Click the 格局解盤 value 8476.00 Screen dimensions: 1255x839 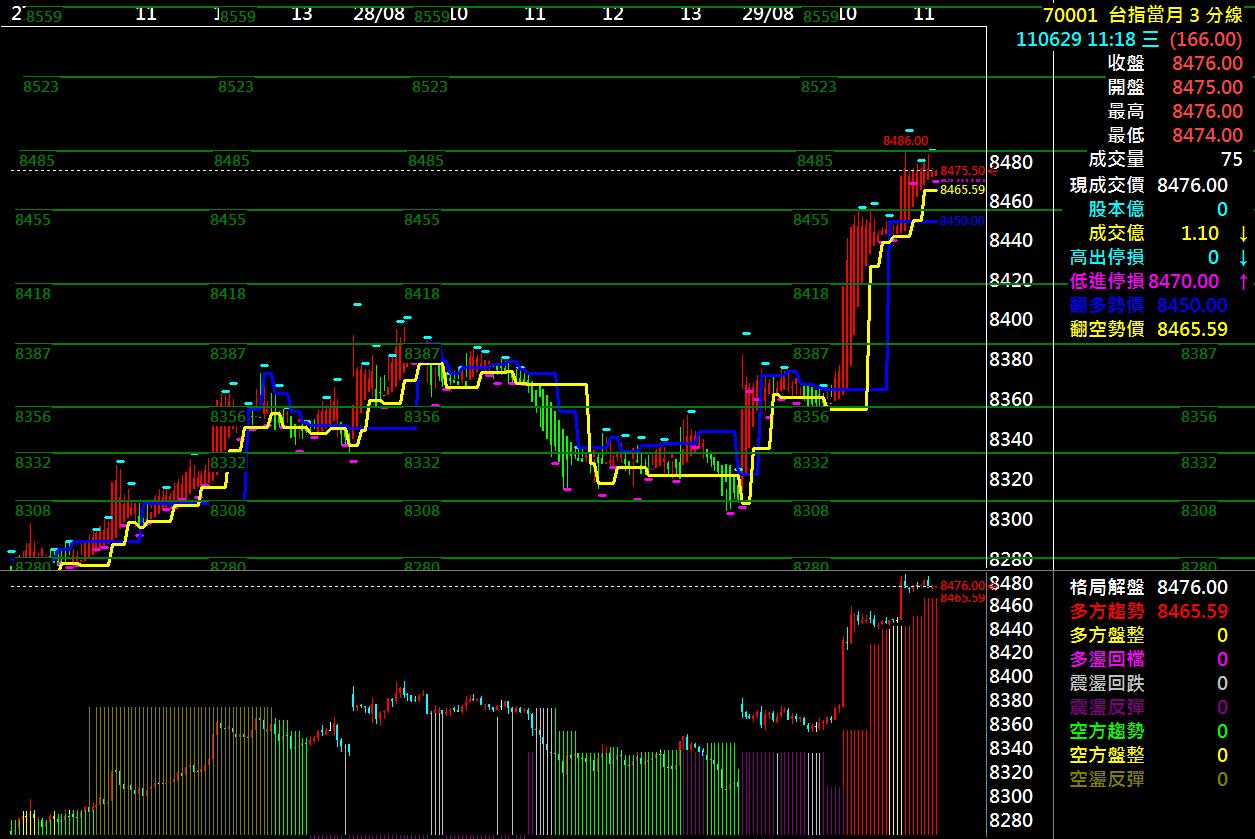(x=1192, y=587)
